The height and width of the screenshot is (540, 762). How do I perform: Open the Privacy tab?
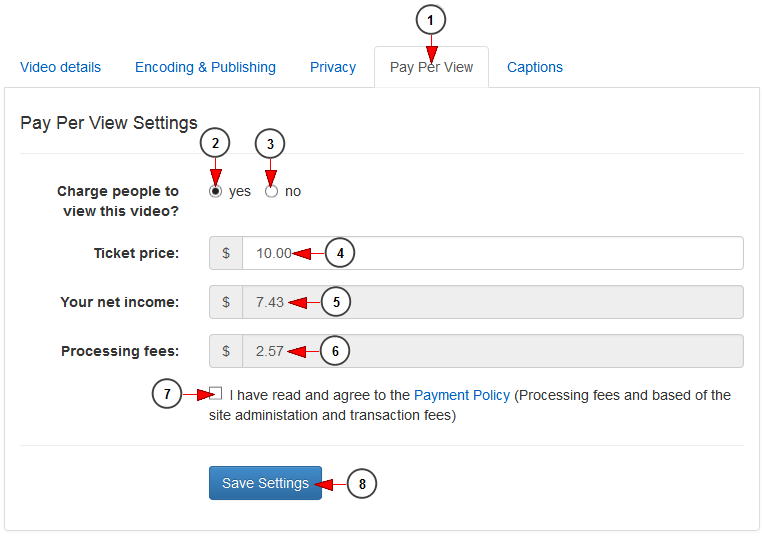click(x=333, y=67)
